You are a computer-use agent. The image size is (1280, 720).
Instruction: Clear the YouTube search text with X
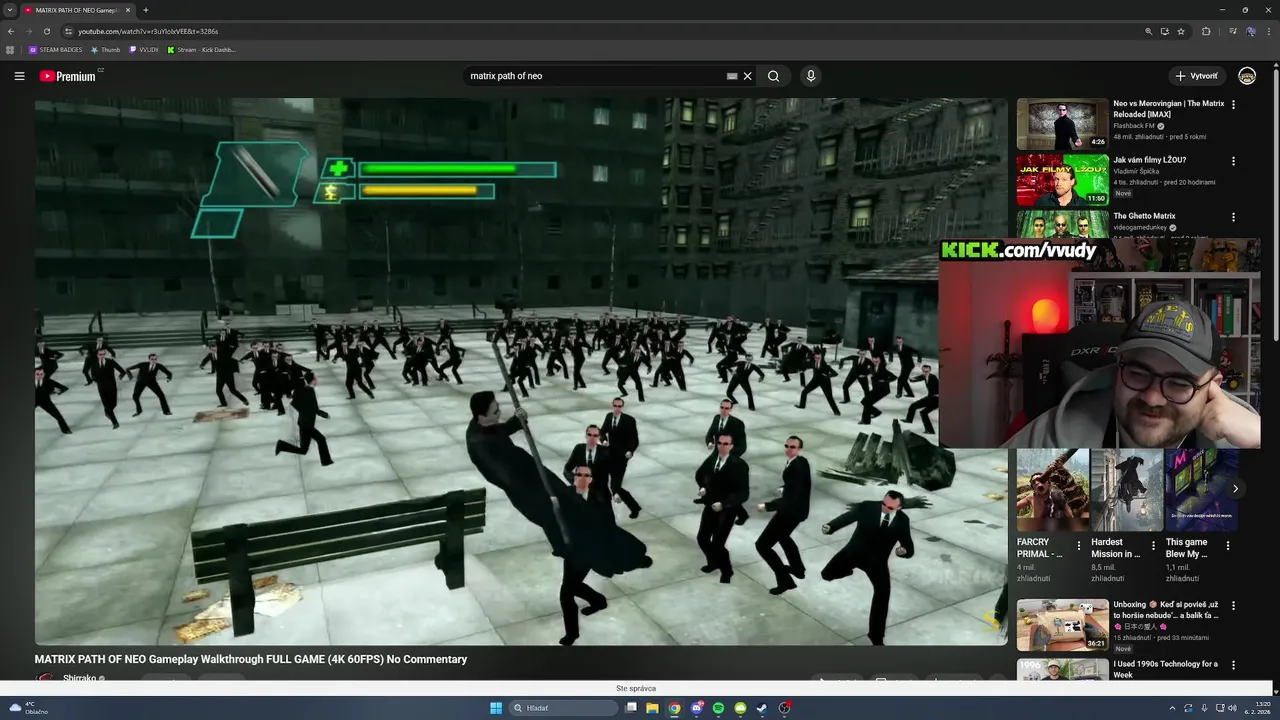747,76
